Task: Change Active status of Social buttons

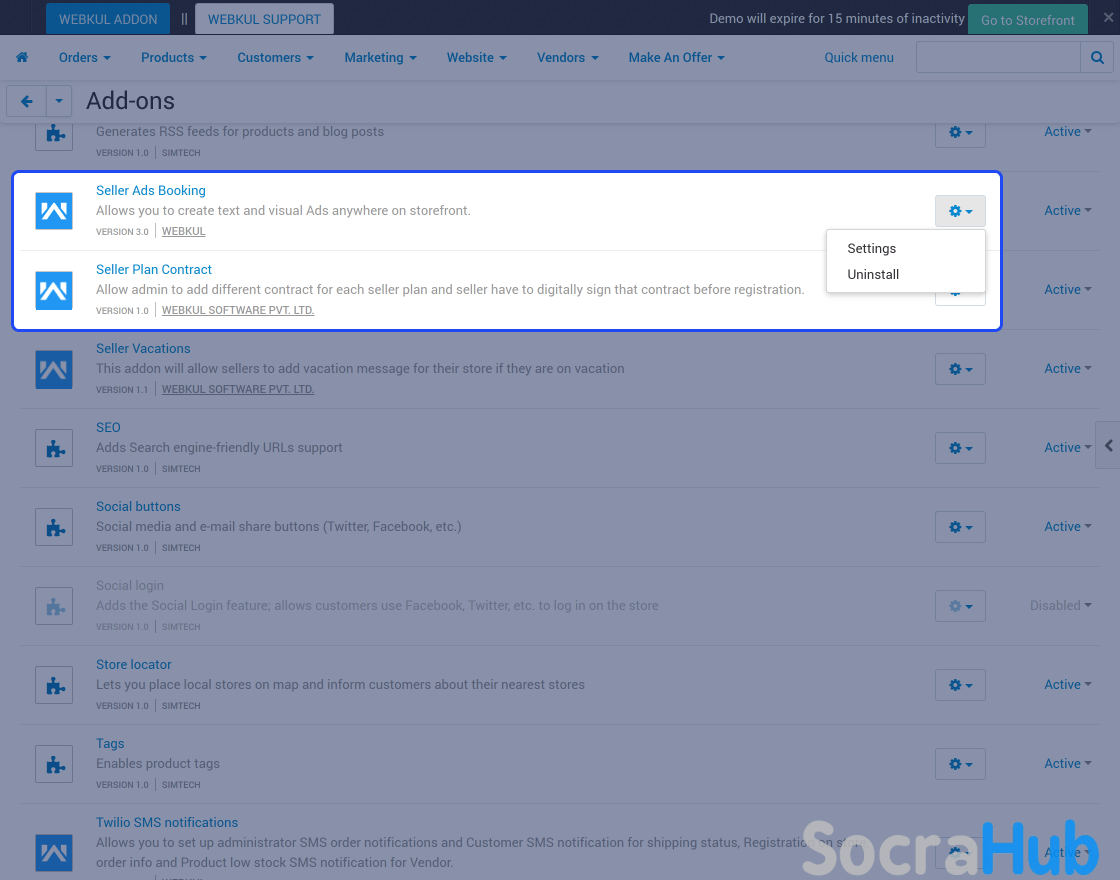Action: tap(1067, 526)
